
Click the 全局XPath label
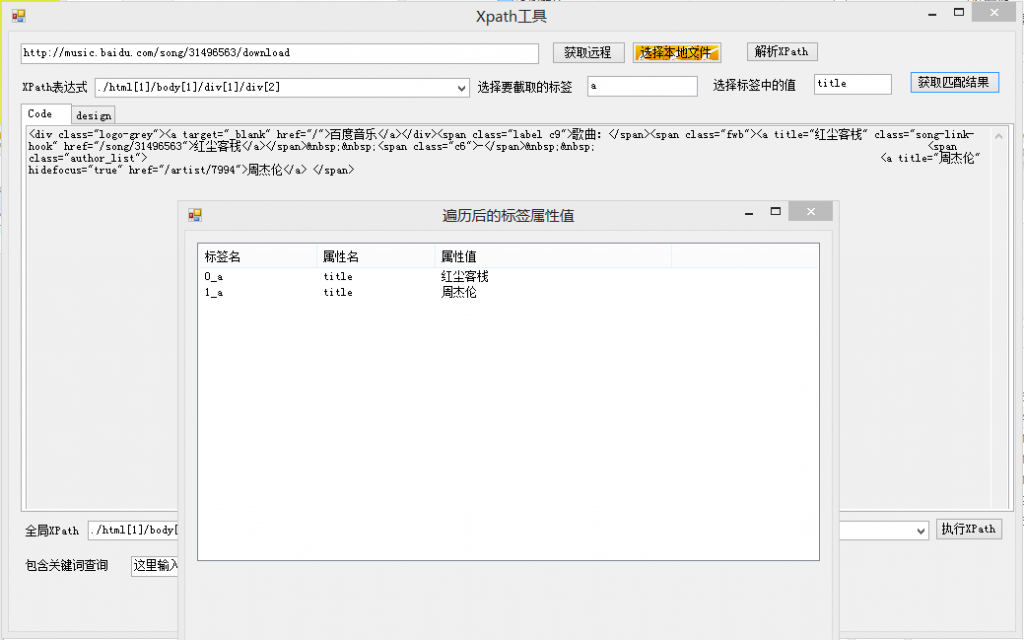pos(52,531)
